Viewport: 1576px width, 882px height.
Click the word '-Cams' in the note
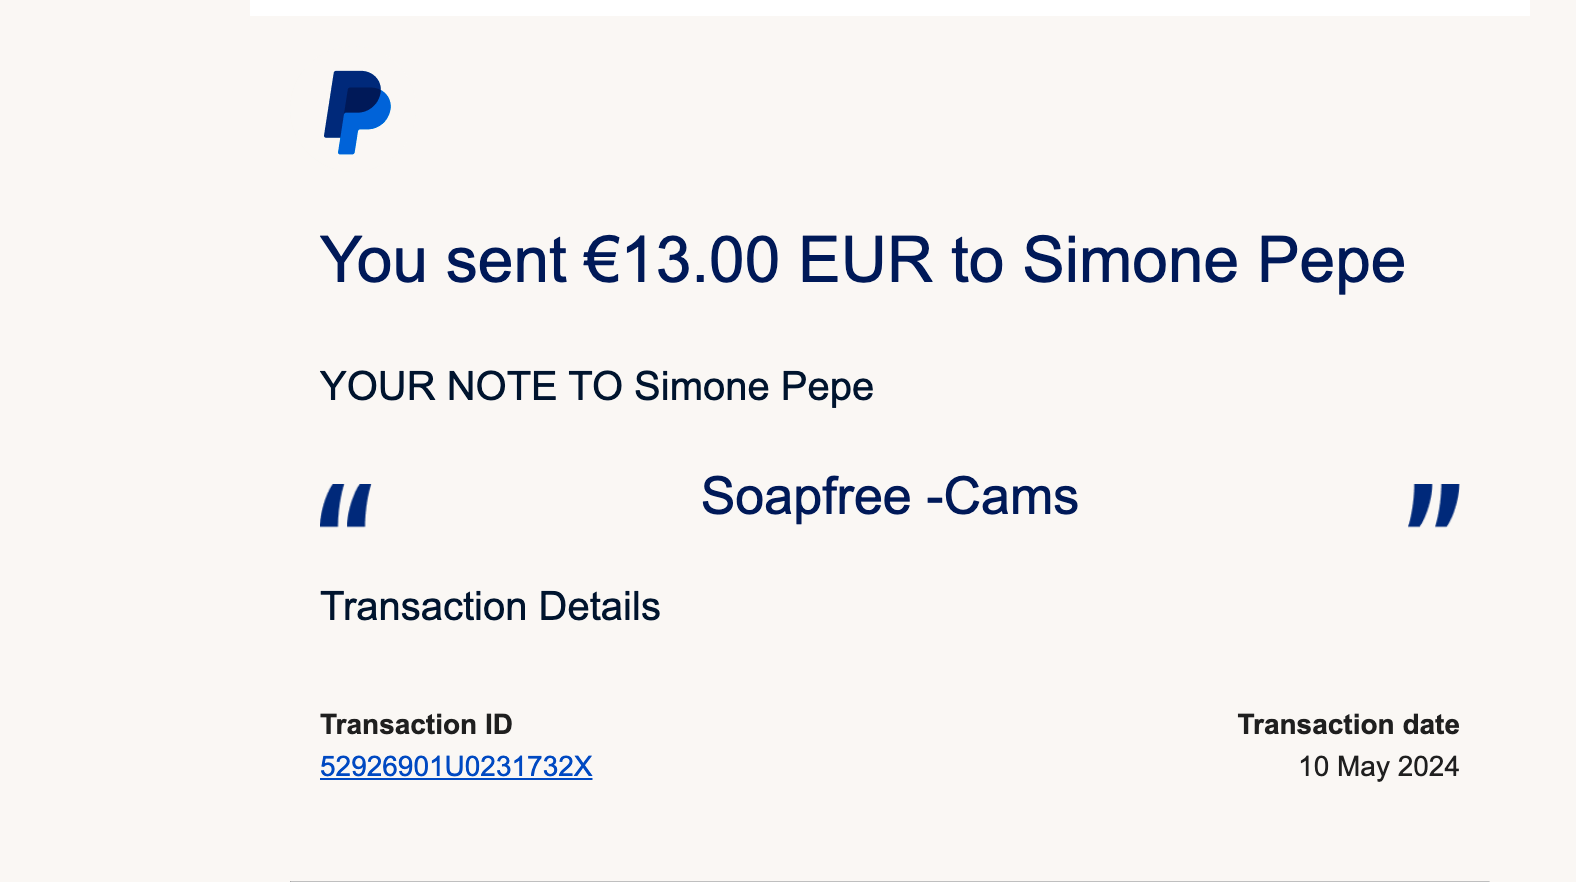coord(1003,497)
